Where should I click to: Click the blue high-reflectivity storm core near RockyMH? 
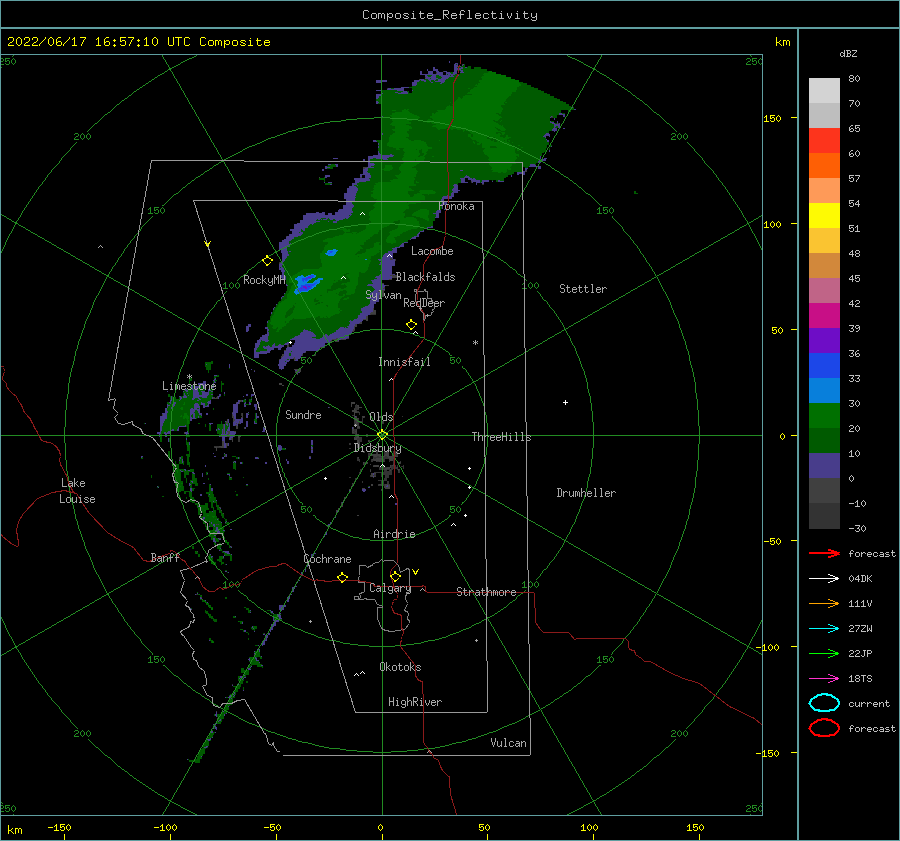tap(307, 283)
